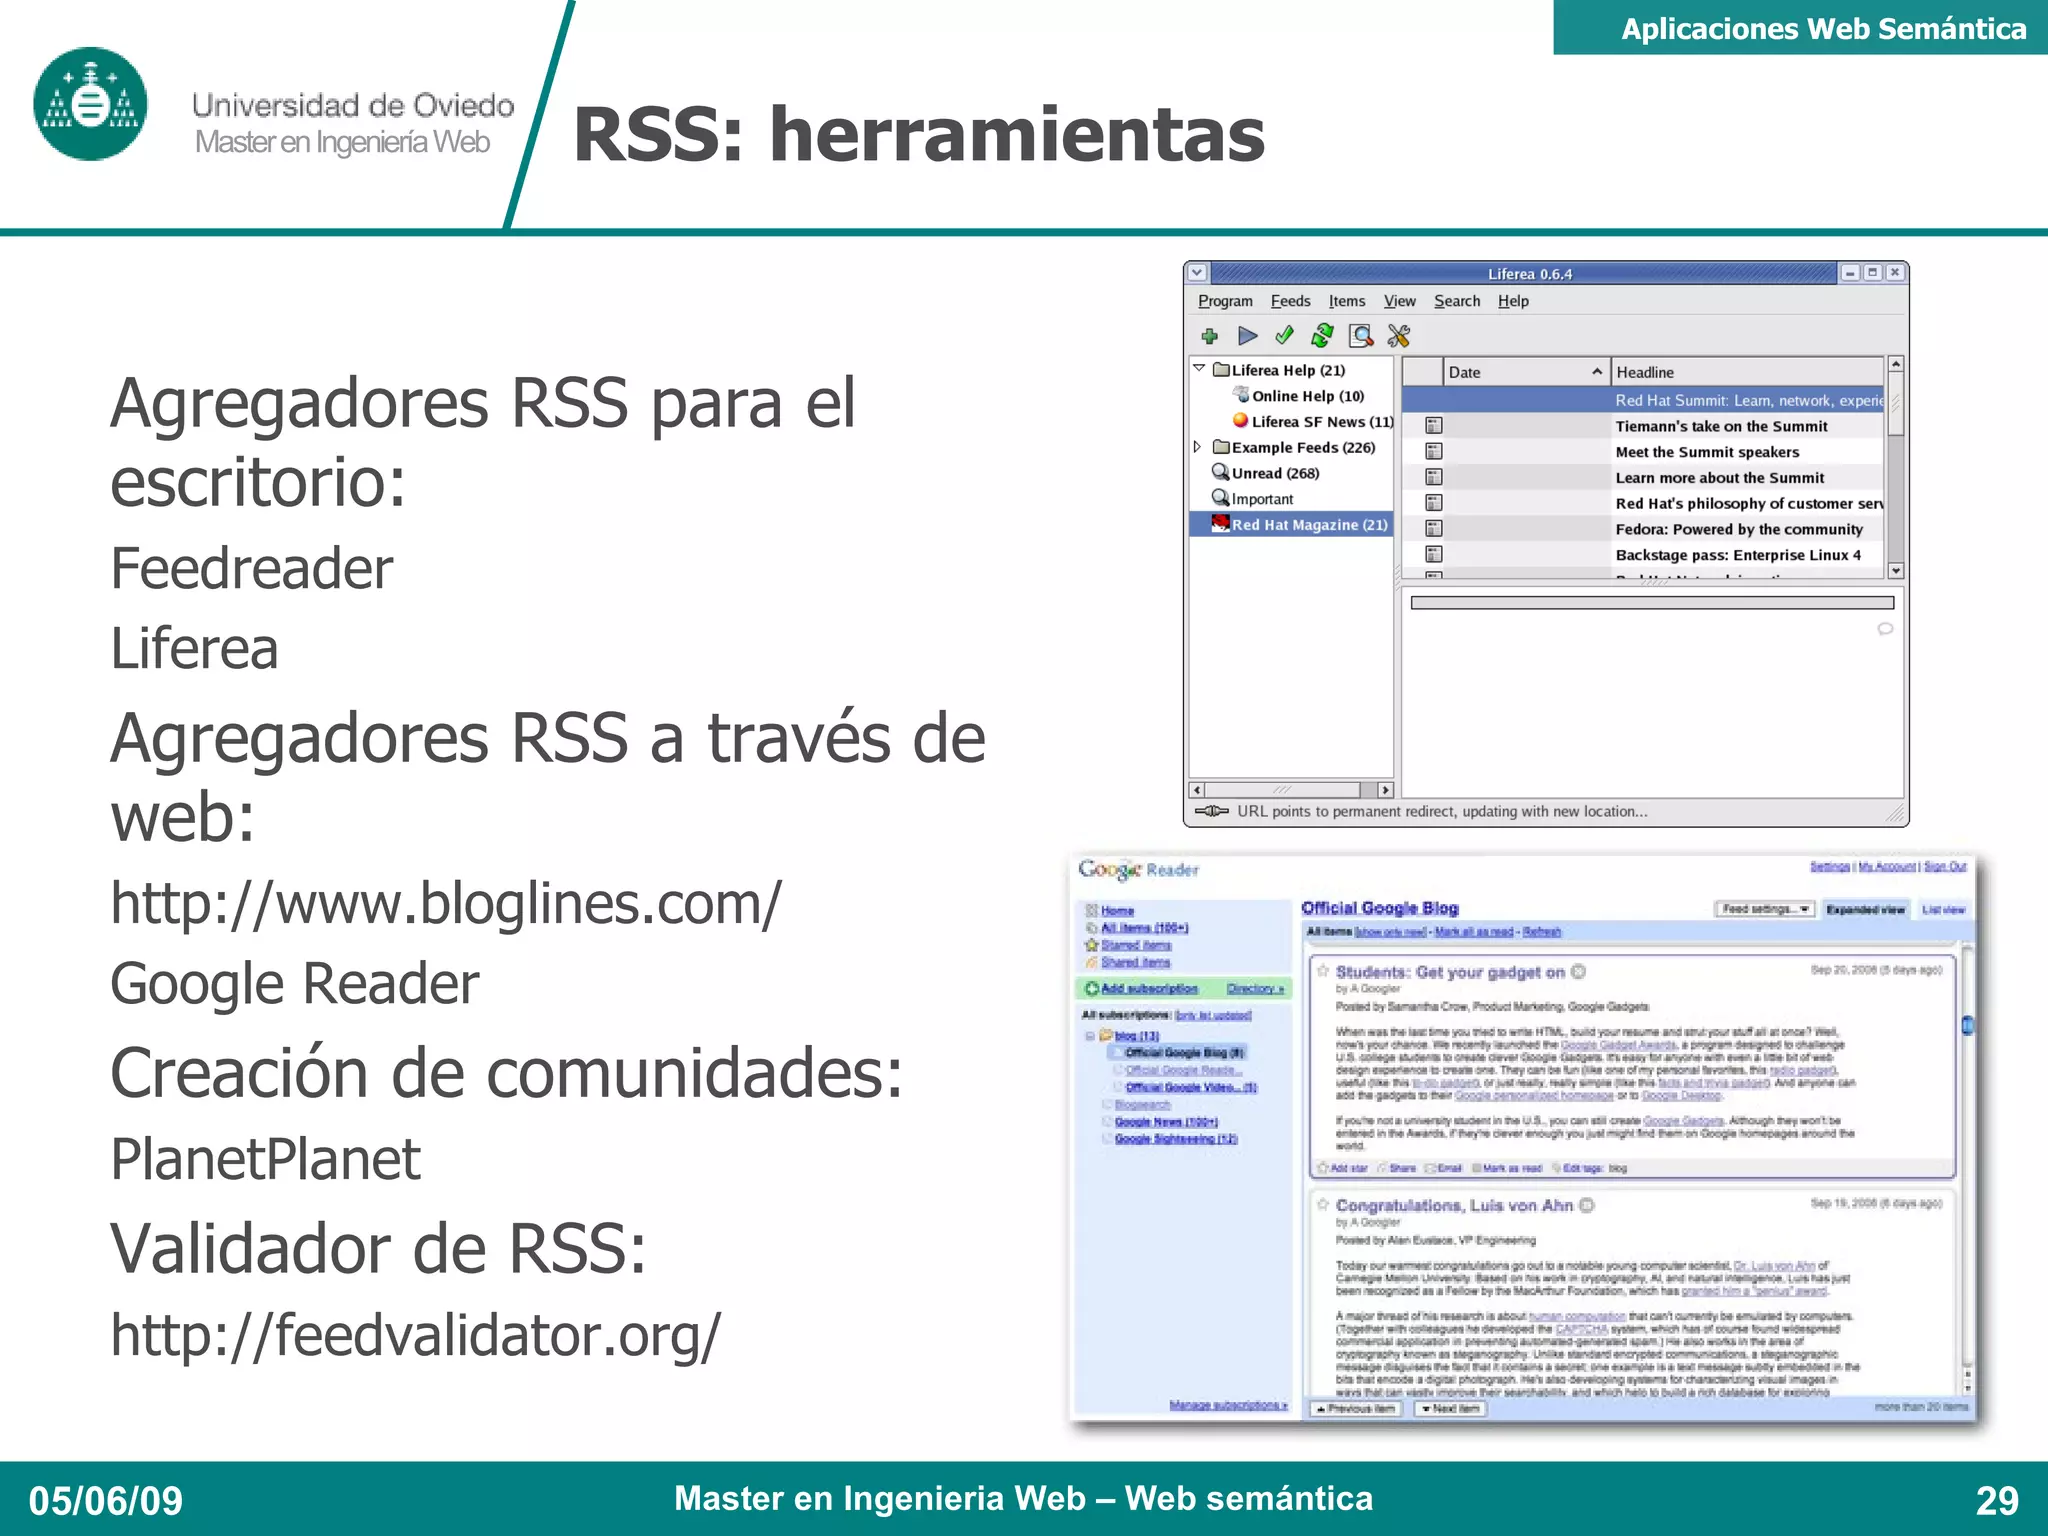
Task: Open Feed settings dropdown in Google Reader
Action: pyautogui.click(x=1765, y=909)
